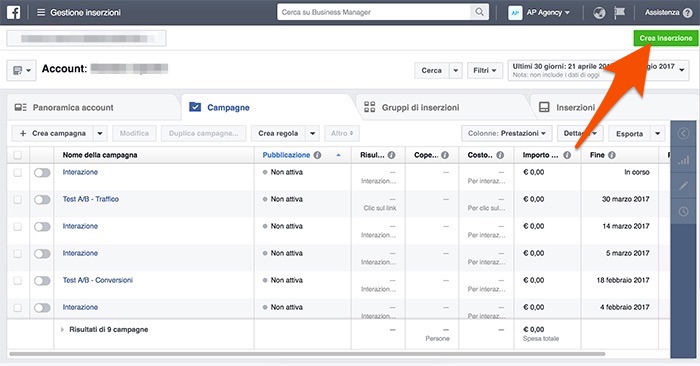
Task: Click info icon next to Pubblicazione
Action: pyautogui.click(x=317, y=155)
